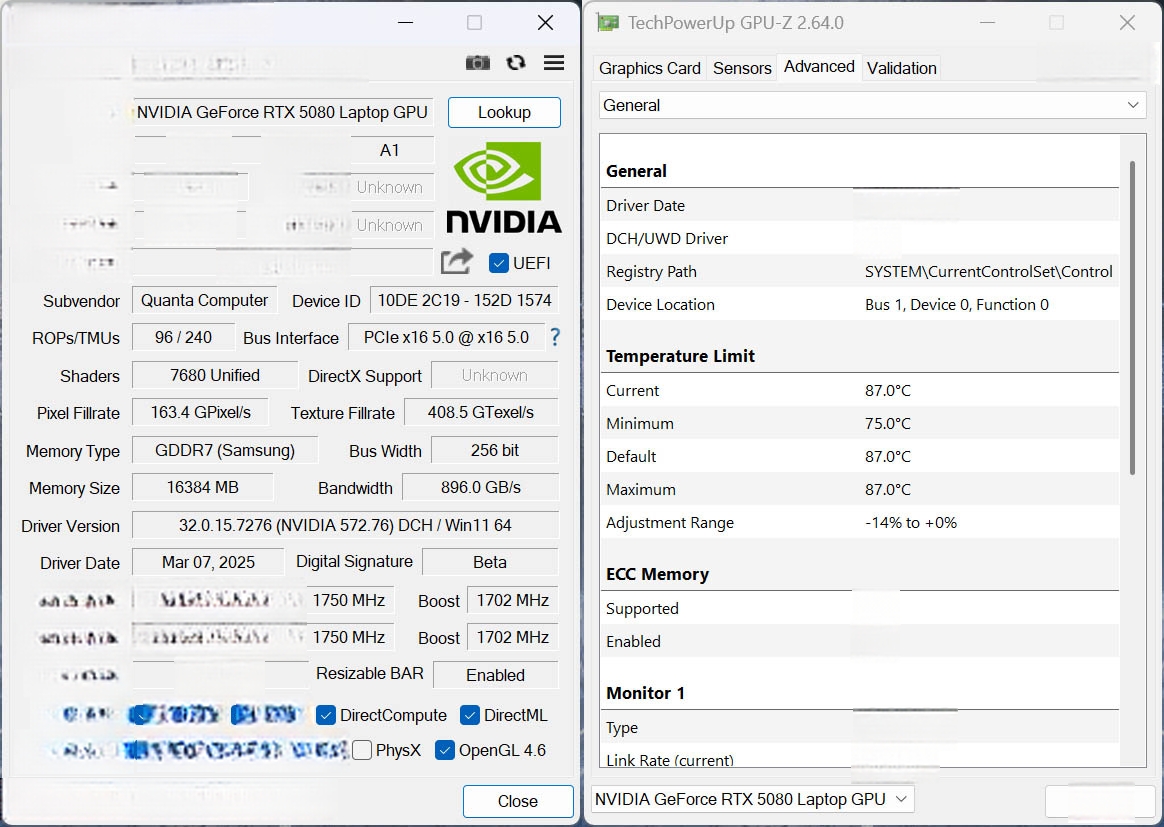Click the Registry Path row
Image resolution: width=1164 pixels, height=827 pixels.
(x=860, y=271)
